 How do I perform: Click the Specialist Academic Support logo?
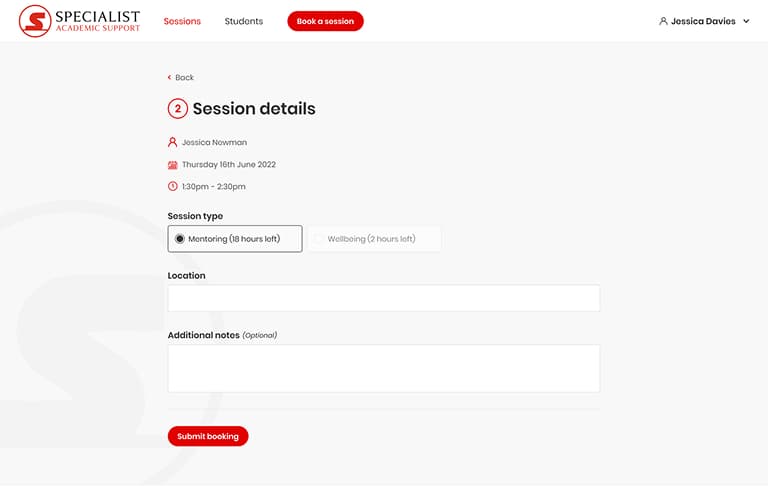80,21
